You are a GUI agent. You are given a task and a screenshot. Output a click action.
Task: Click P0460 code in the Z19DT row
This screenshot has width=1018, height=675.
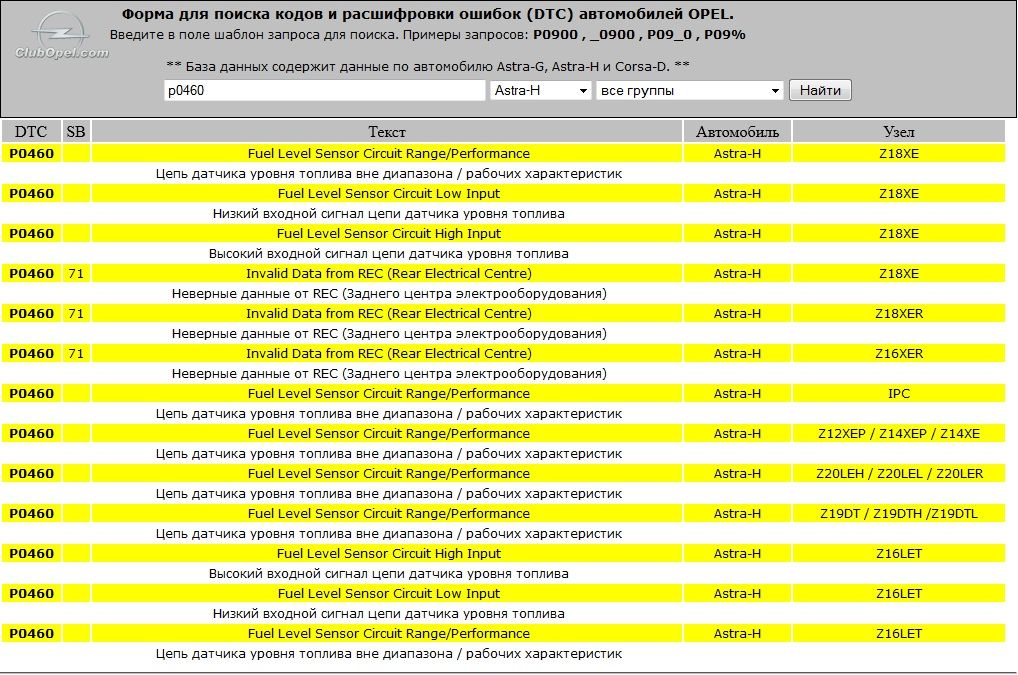[x=31, y=513]
